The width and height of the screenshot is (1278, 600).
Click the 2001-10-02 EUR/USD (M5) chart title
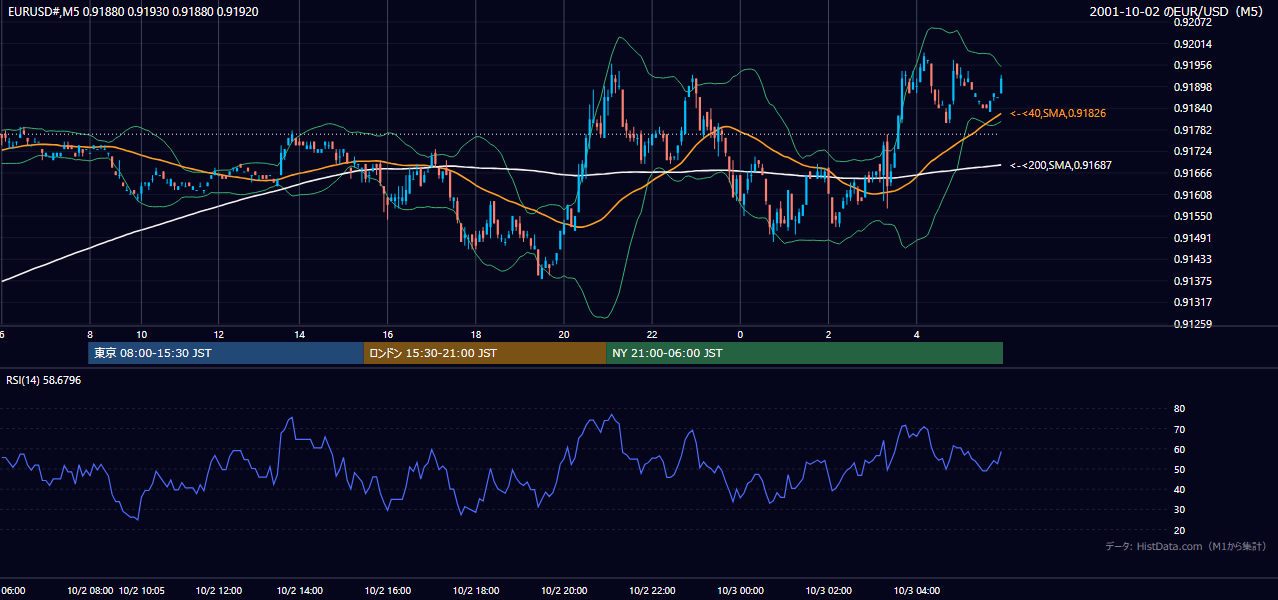pos(1178,12)
